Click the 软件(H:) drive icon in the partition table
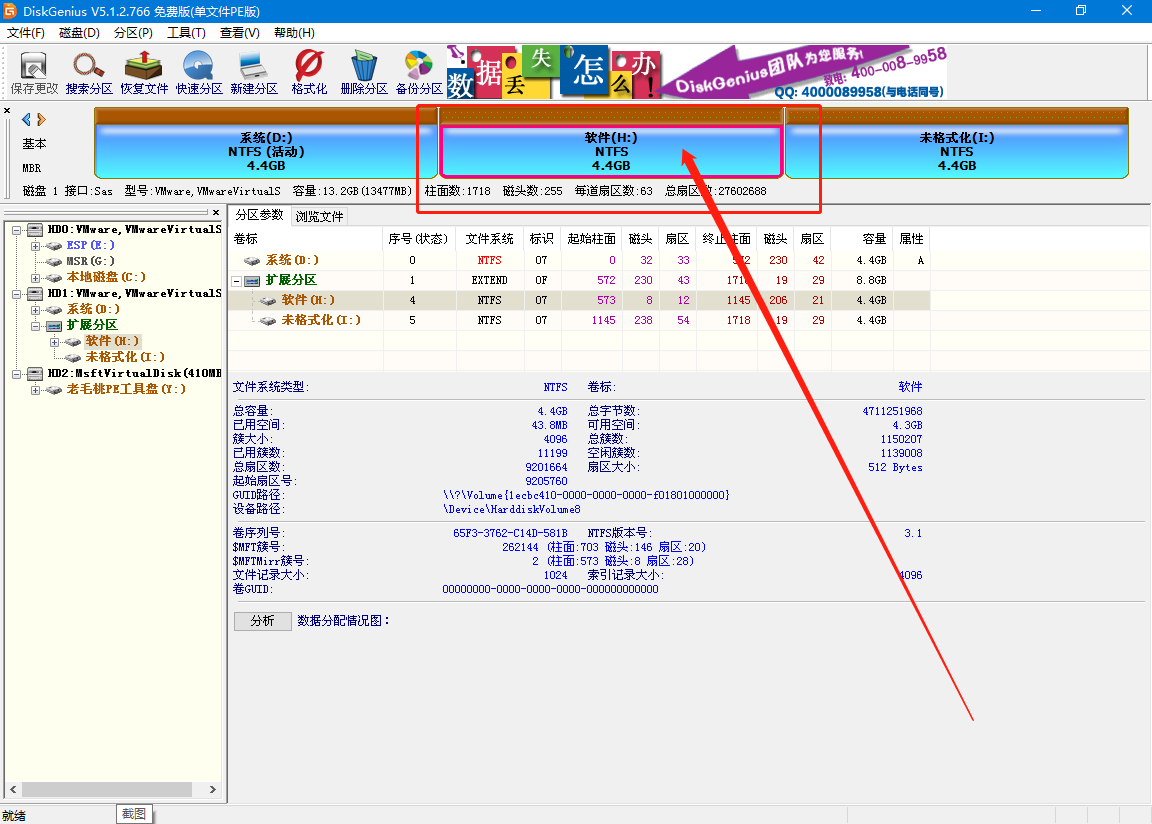Image resolution: width=1152 pixels, height=824 pixels. pos(268,300)
